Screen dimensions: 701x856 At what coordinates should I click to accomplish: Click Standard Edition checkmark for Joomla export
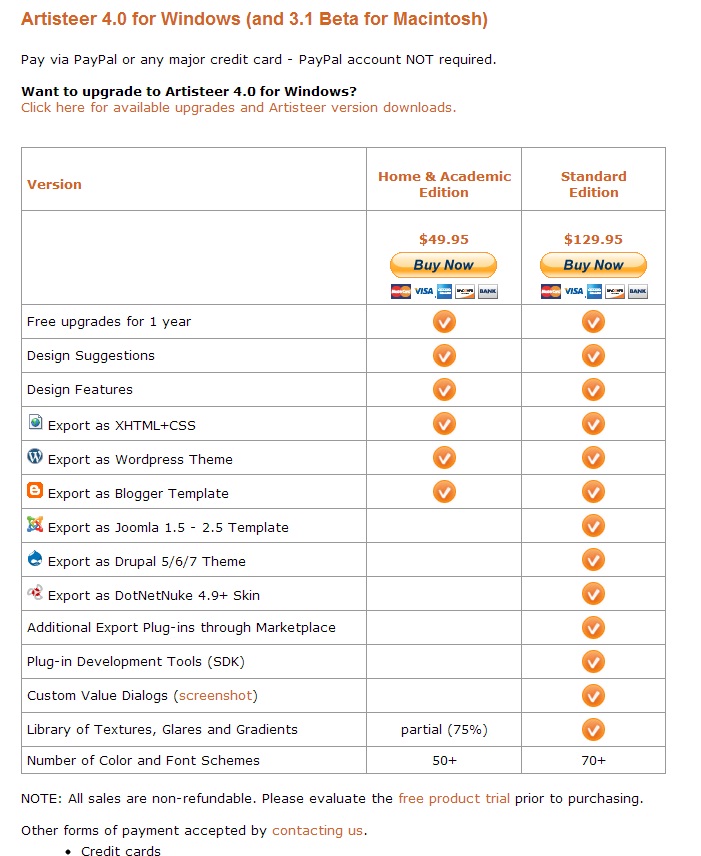pyautogui.click(x=593, y=525)
